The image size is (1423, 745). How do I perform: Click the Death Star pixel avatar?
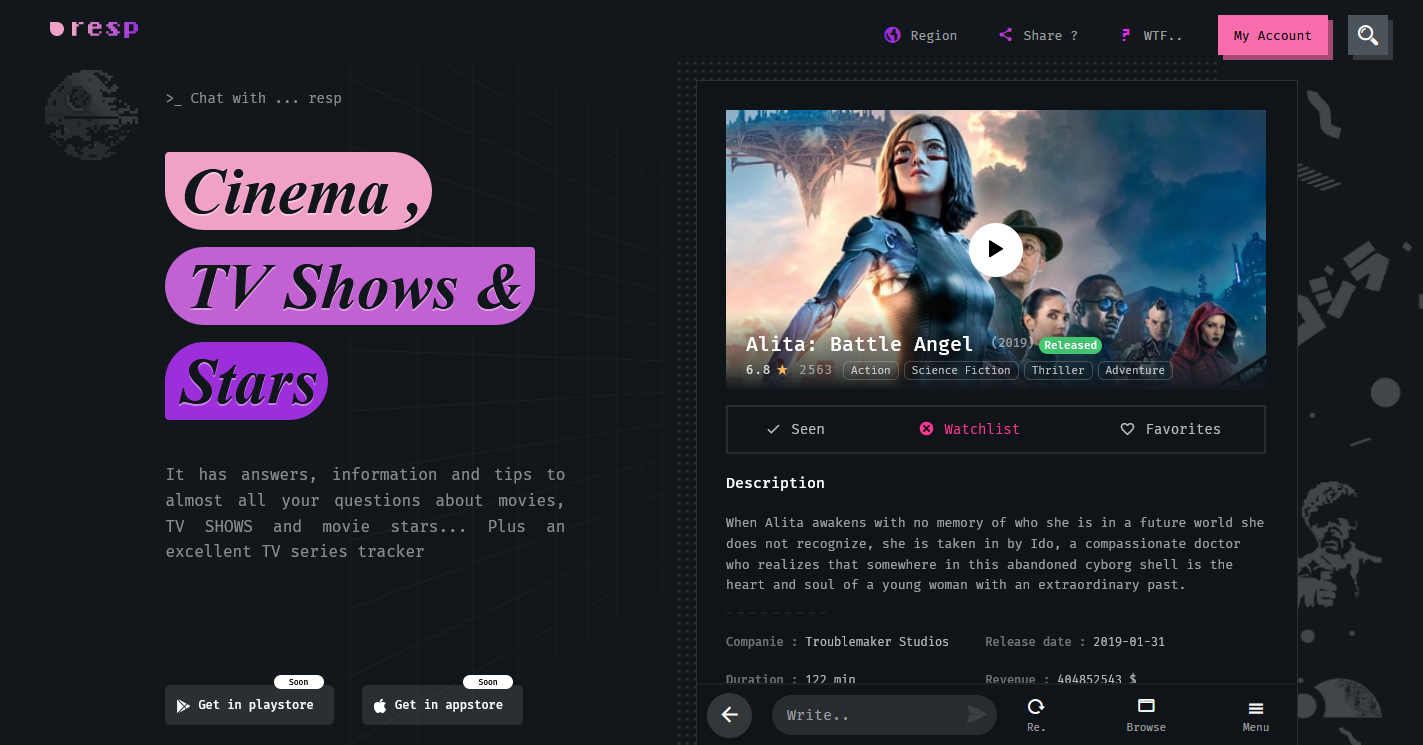tap(91, 114)
